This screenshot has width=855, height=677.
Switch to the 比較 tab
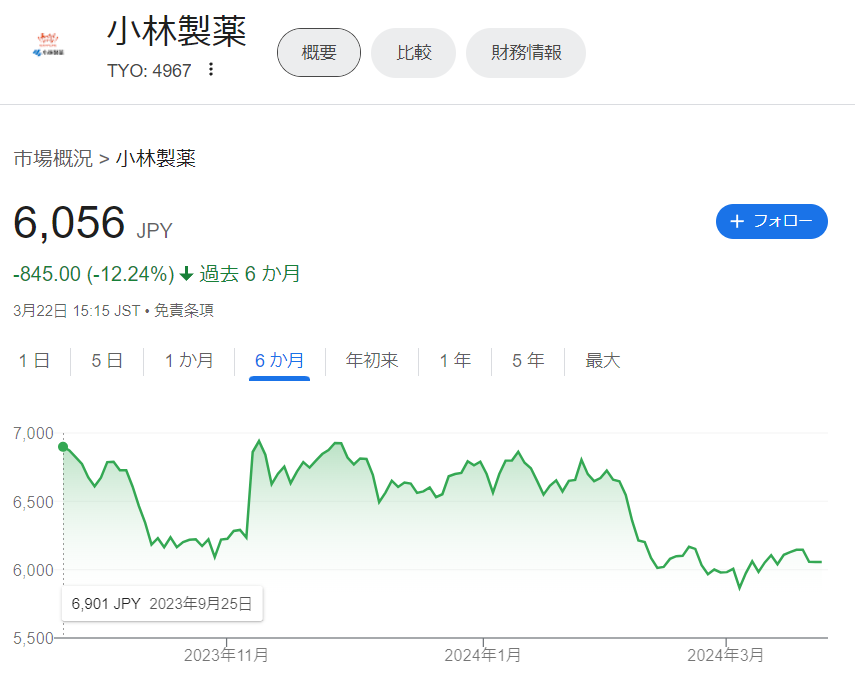[413, 53]
